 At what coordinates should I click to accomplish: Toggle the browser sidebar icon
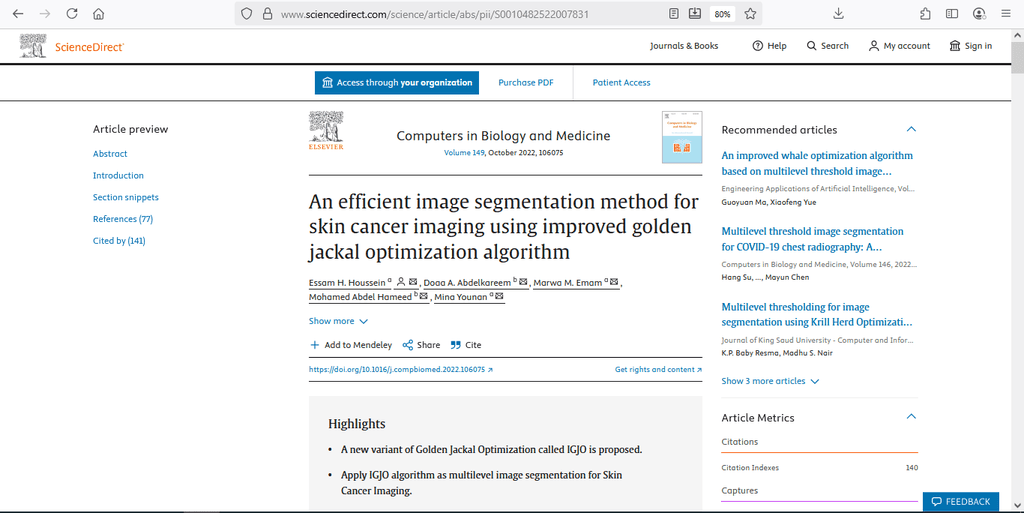[x=952, y=14]
